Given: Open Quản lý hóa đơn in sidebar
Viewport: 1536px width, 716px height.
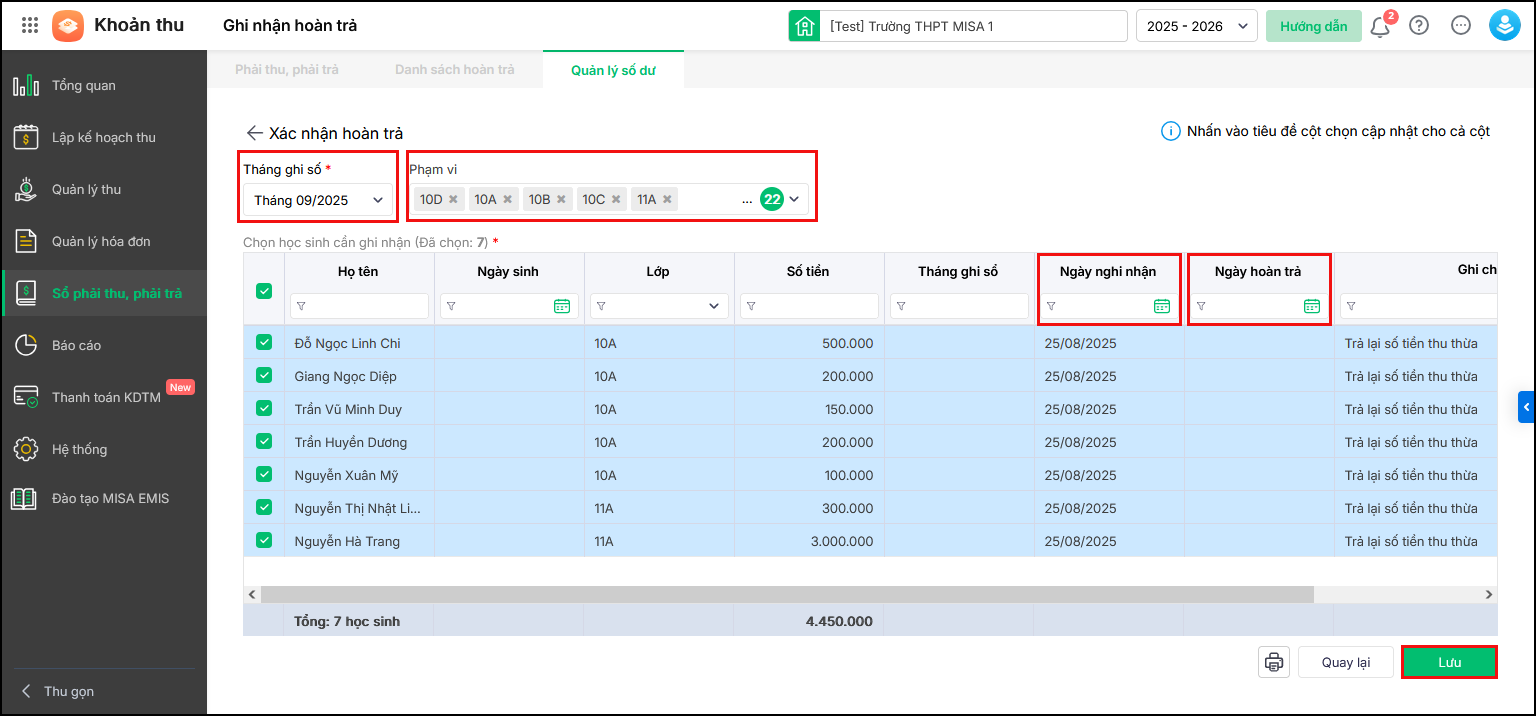Looking at the screenshot, I should [101, 241].
